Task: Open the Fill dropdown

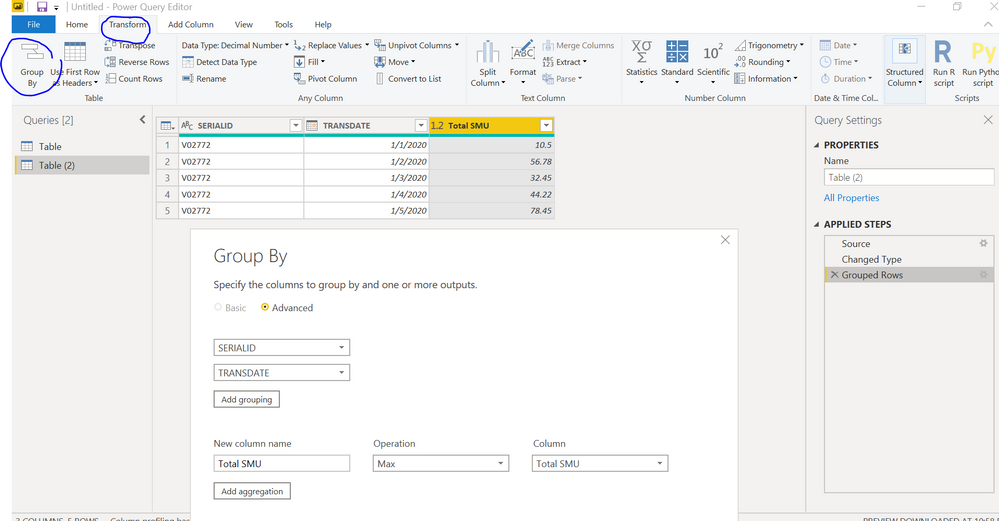Action: click(x=310, y=62)
